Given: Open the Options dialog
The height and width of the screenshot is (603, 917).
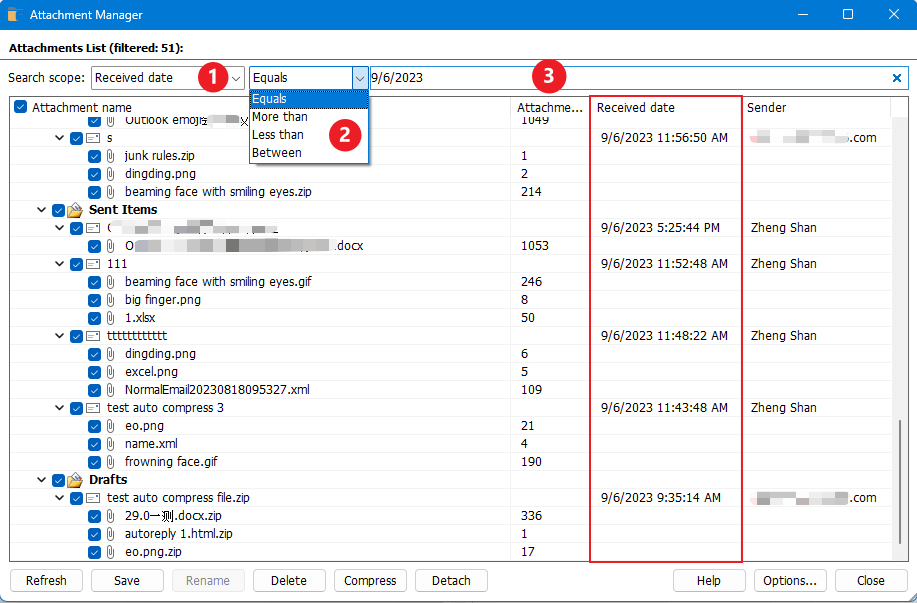Looking at the screenshot, I should pyautogui.click(x=790, y=580).
